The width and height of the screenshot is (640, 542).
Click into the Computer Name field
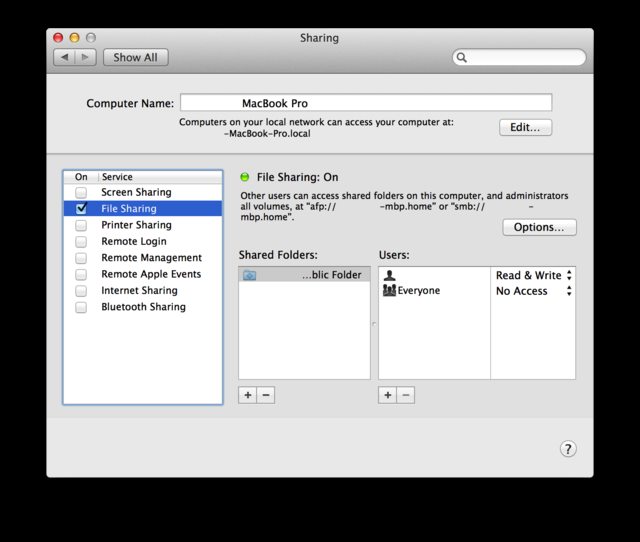(x=366, y=102)
